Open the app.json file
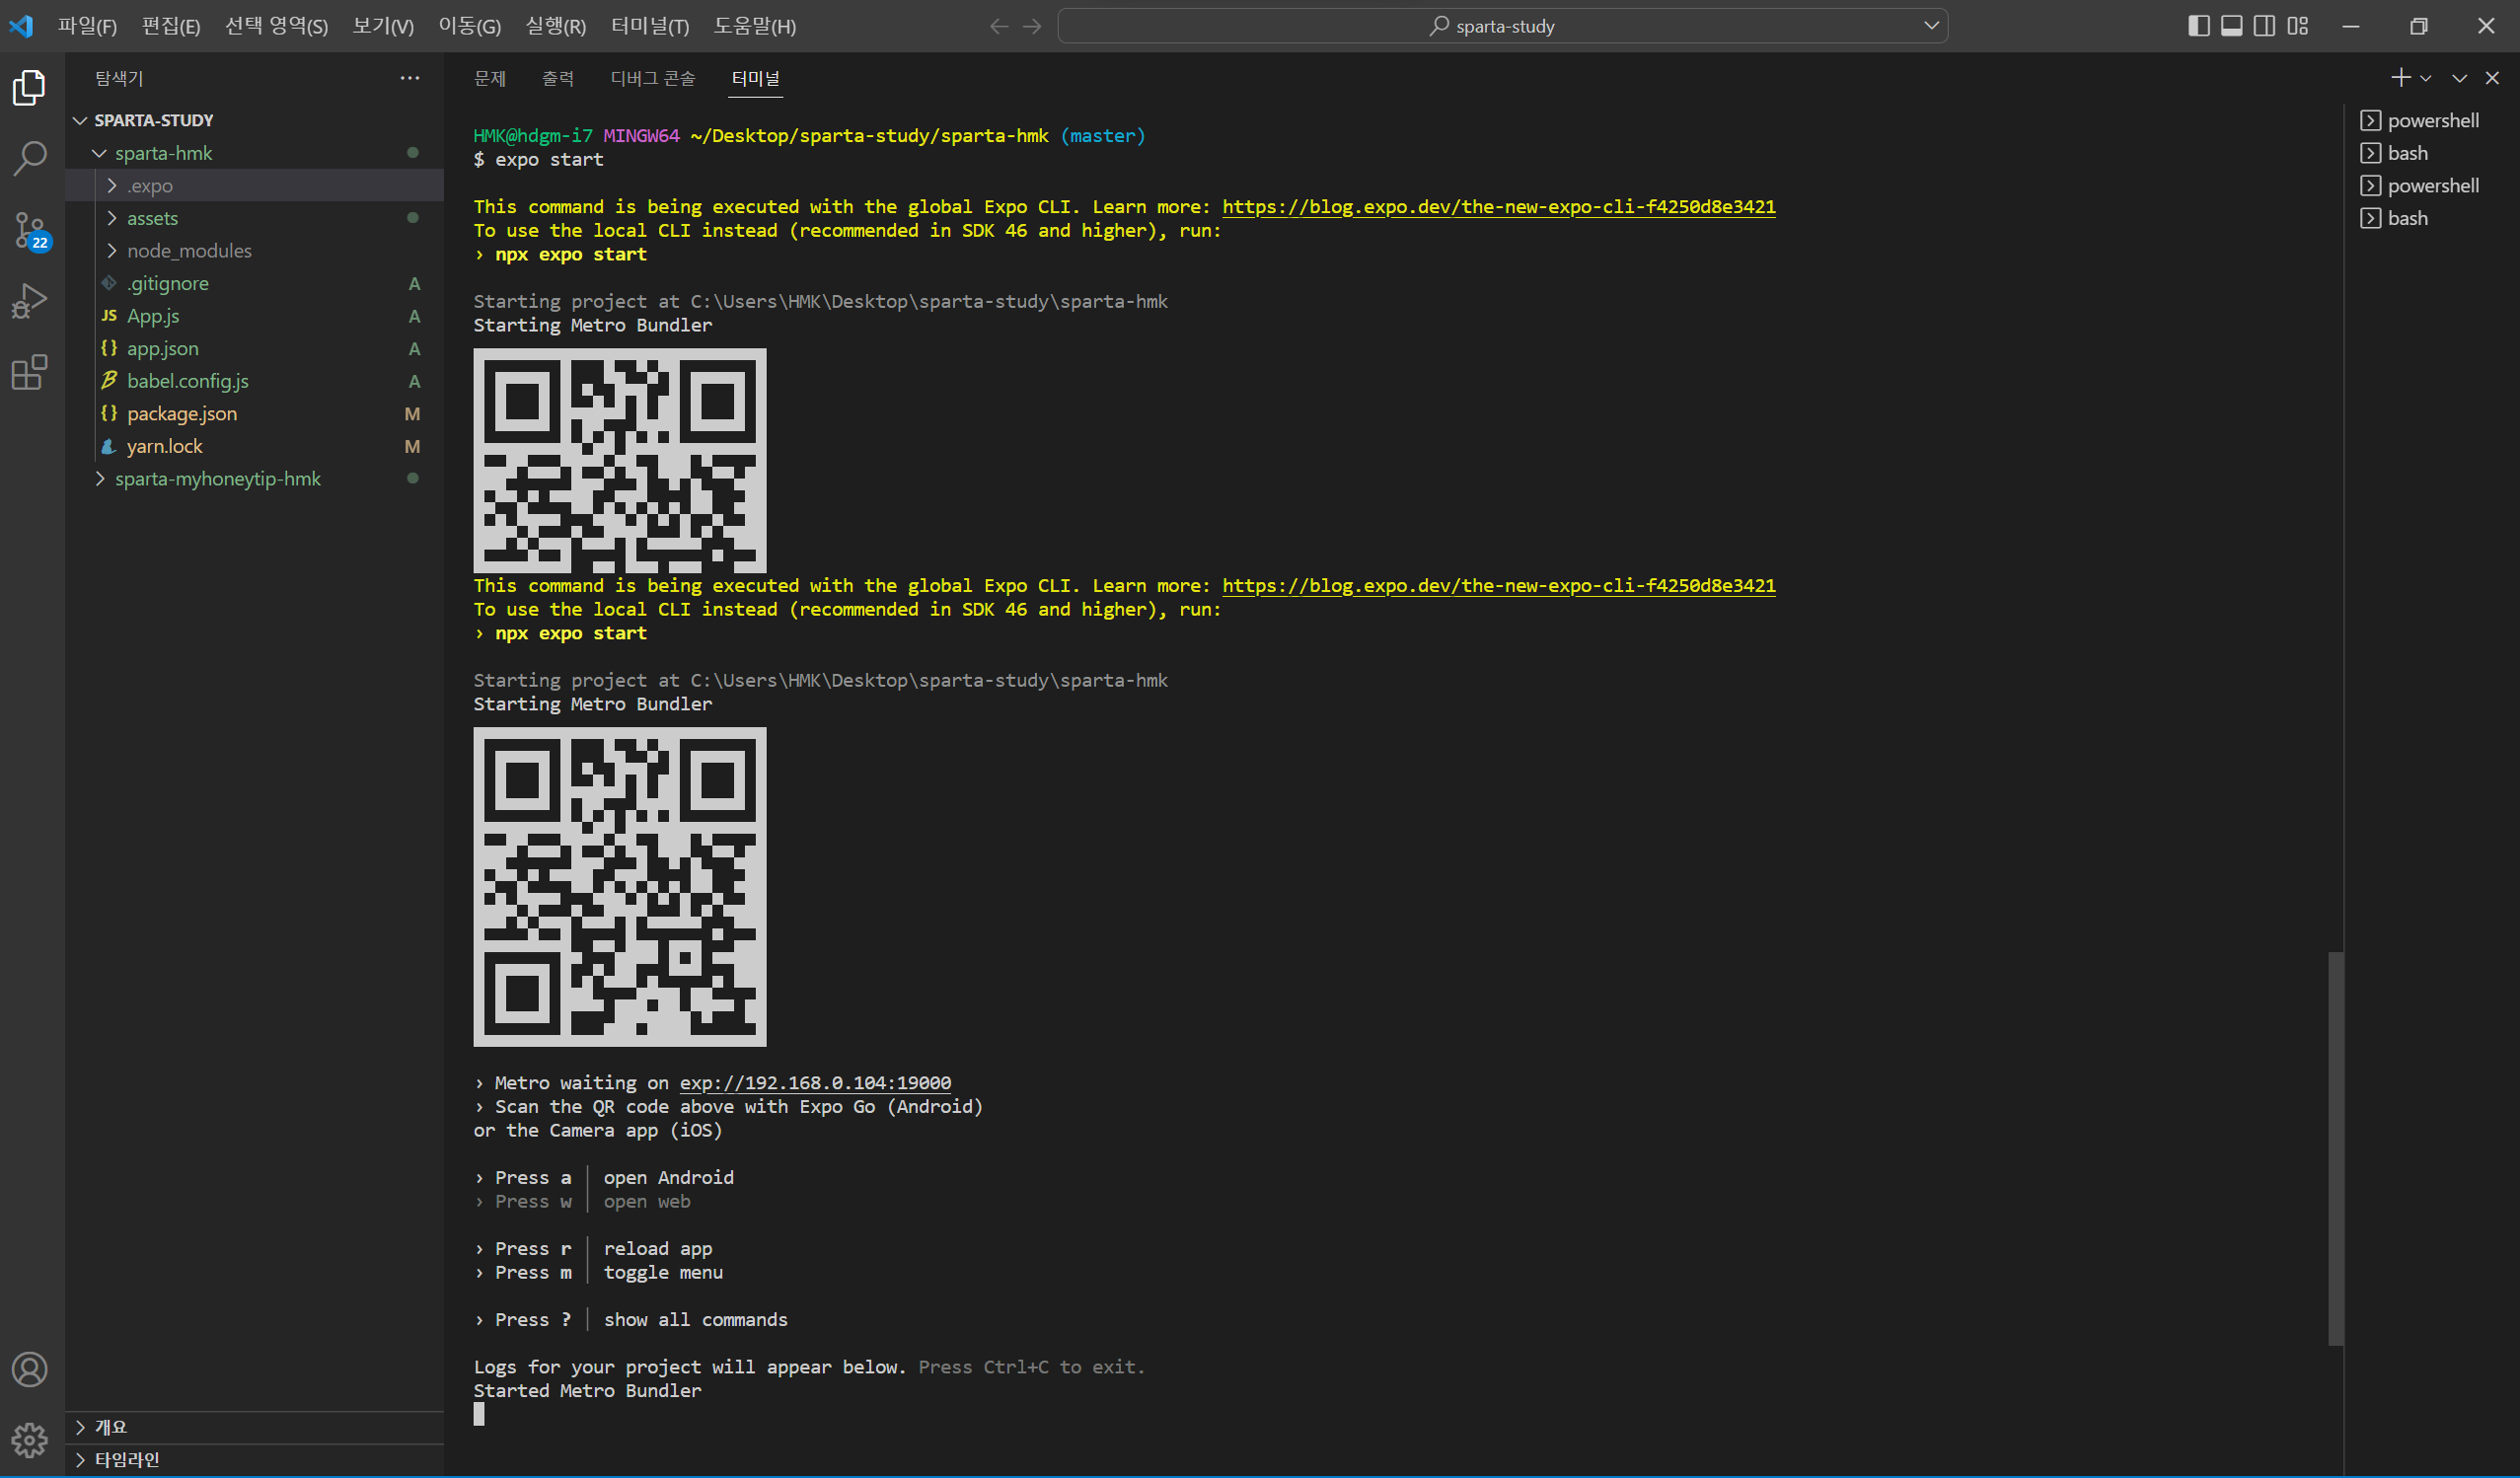 255,349
